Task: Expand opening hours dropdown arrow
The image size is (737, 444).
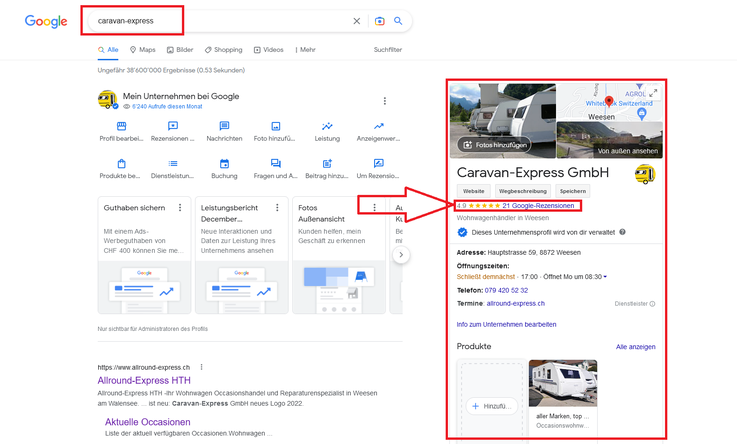Action: coord(605,277)
